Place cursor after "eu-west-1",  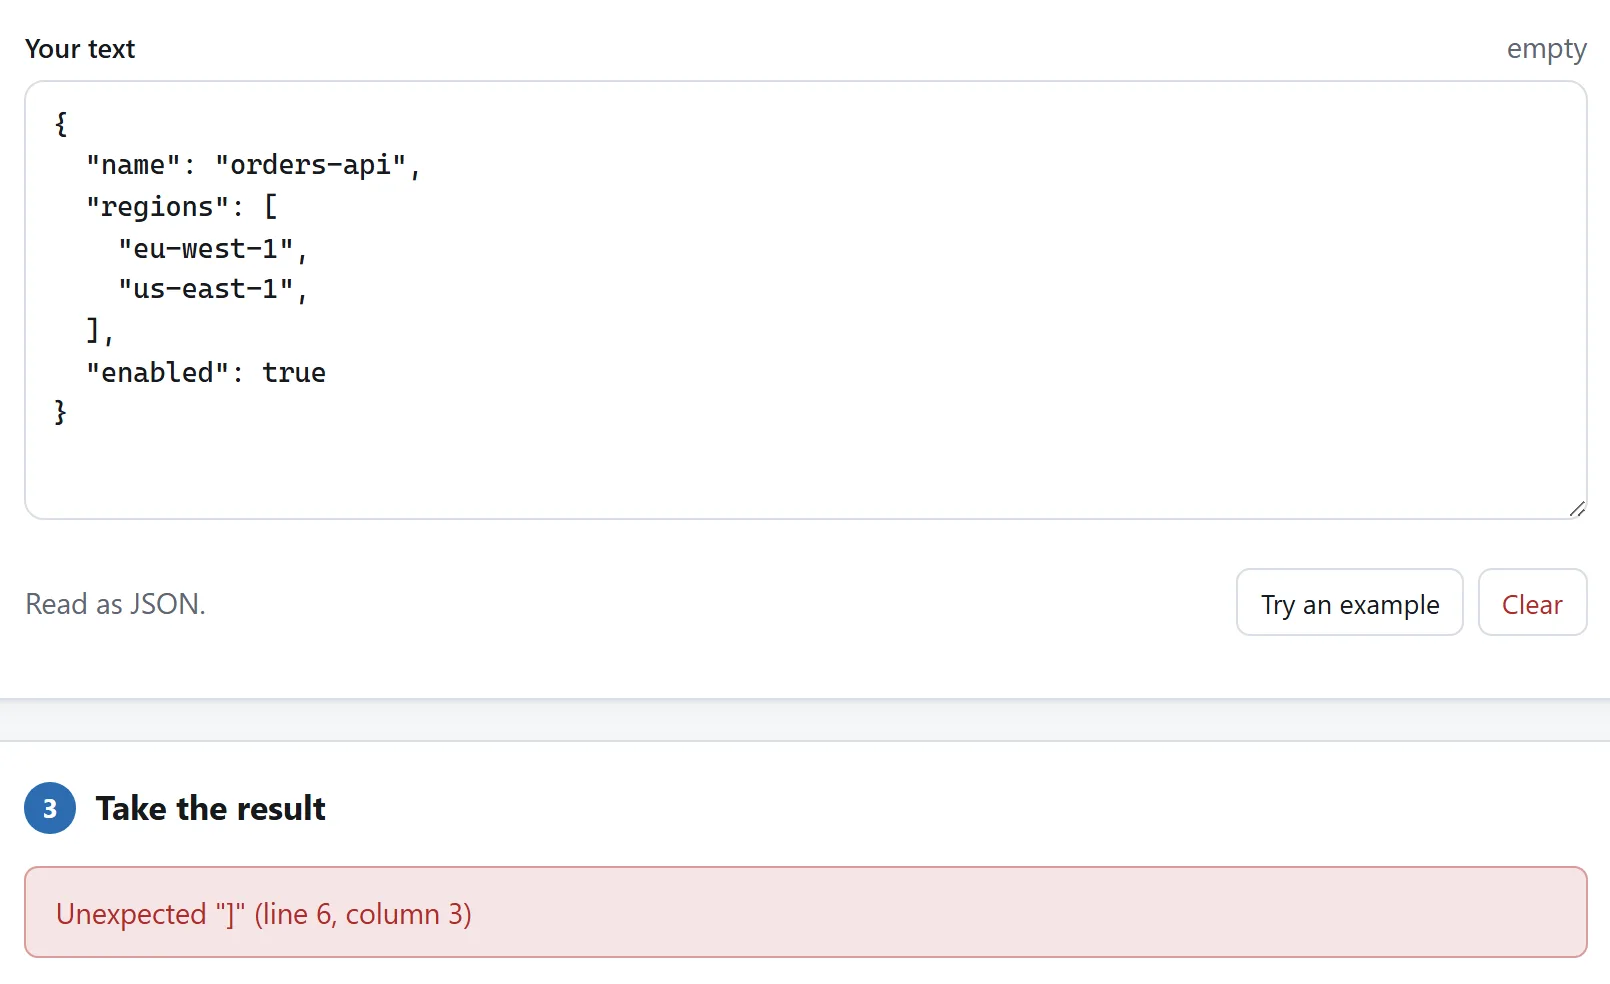pos(308,249)
